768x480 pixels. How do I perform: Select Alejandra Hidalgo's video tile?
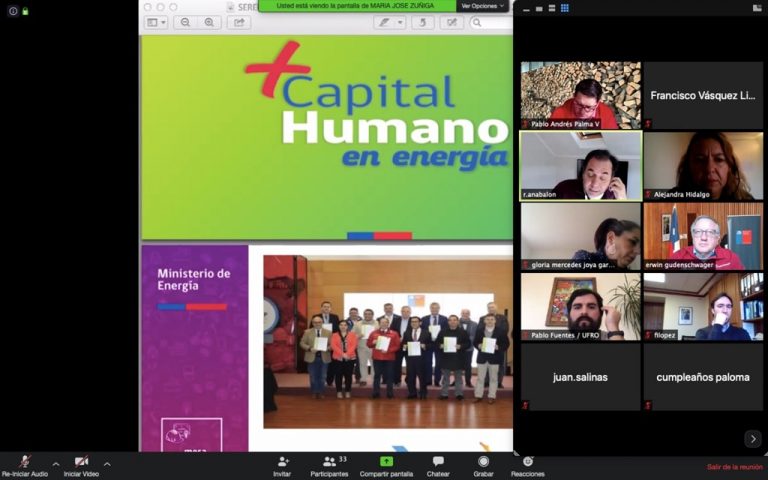click(703, 166)
